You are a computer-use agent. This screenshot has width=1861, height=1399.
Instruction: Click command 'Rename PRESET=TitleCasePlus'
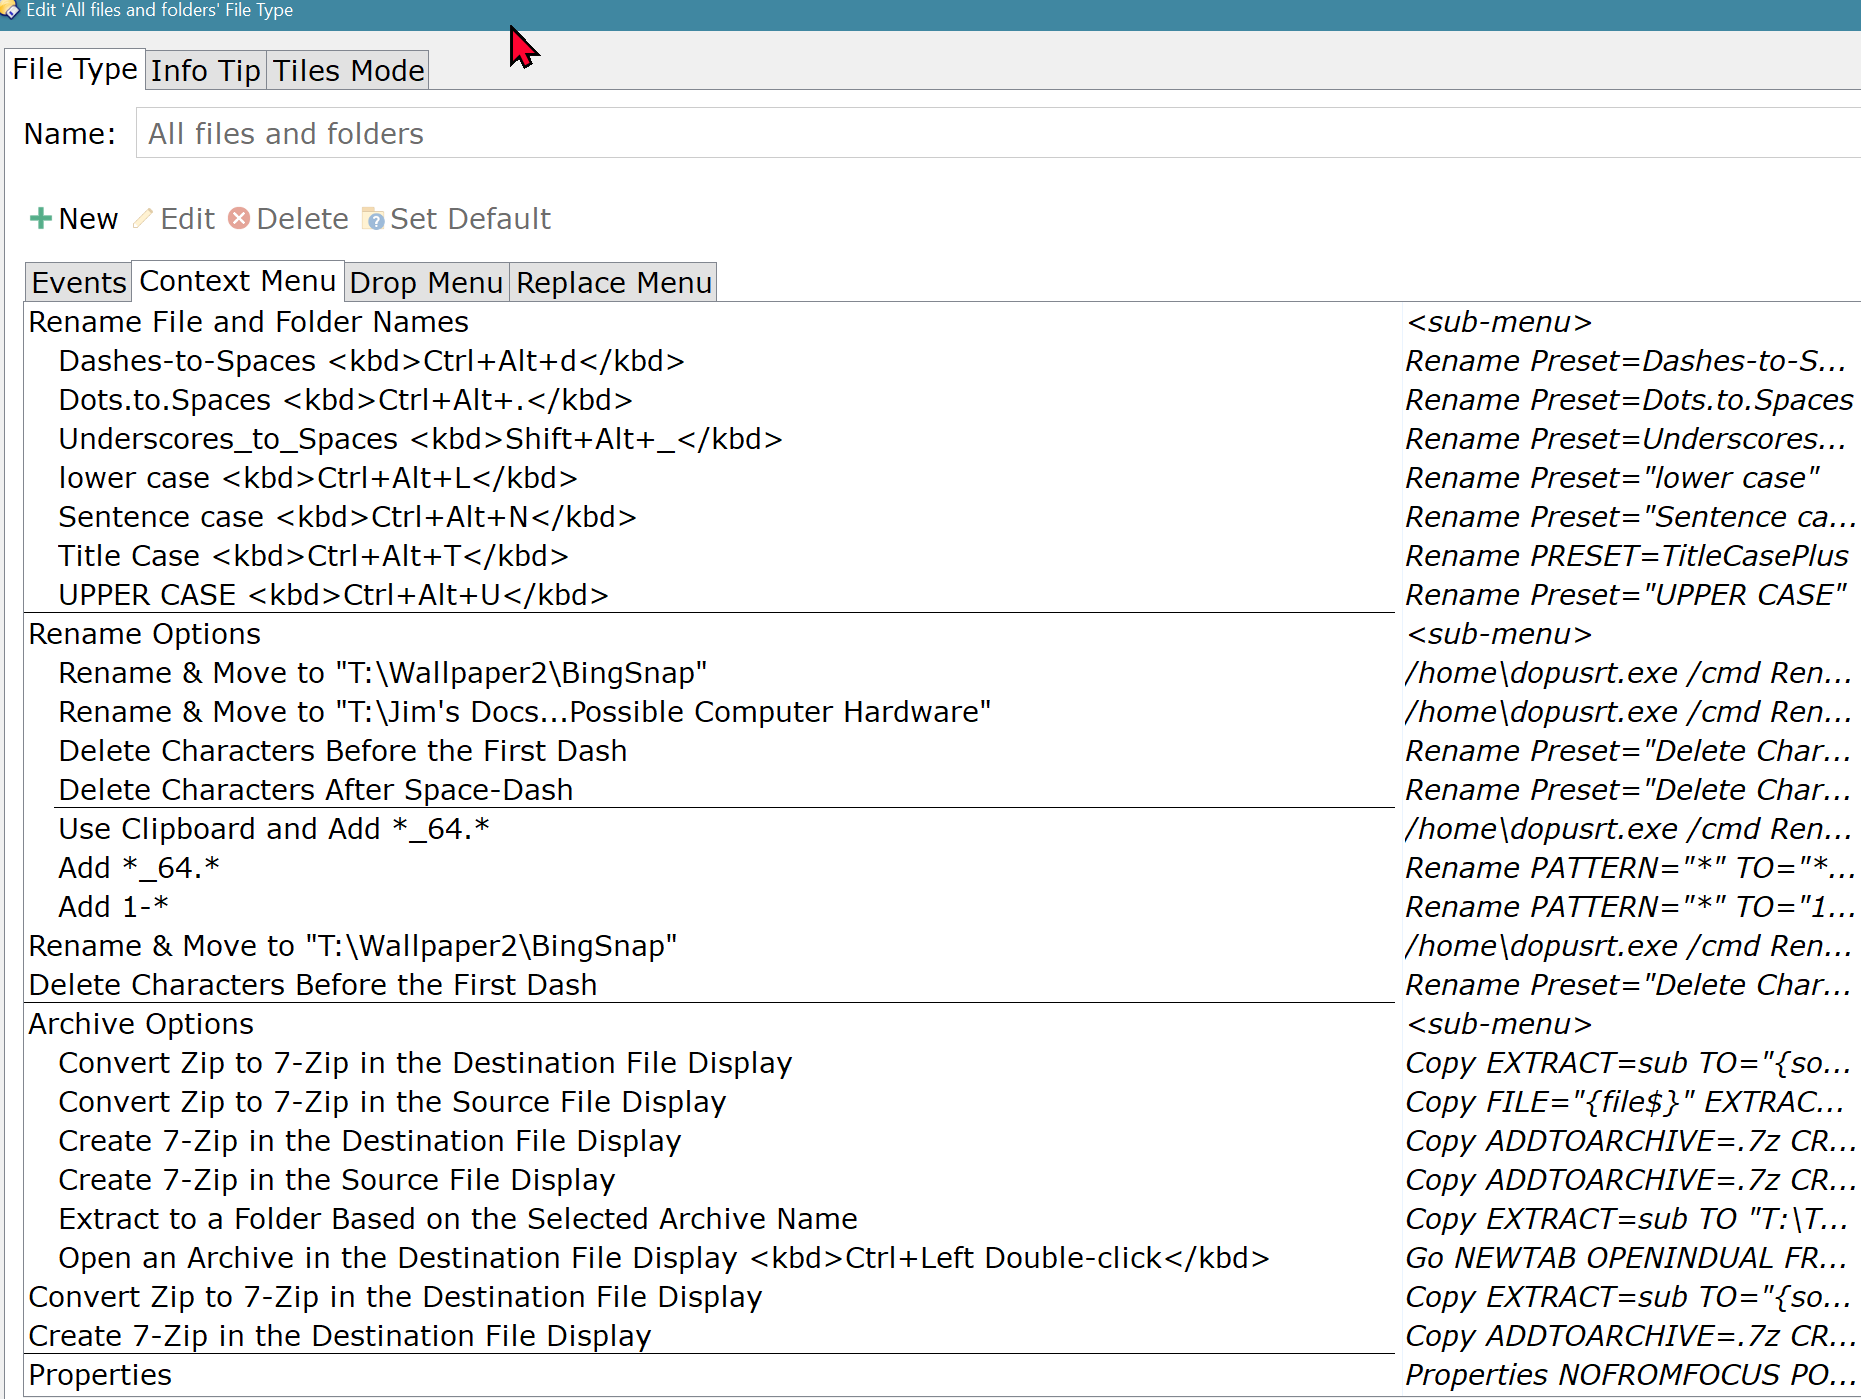pyautogui.click(x=1627, y=556)
